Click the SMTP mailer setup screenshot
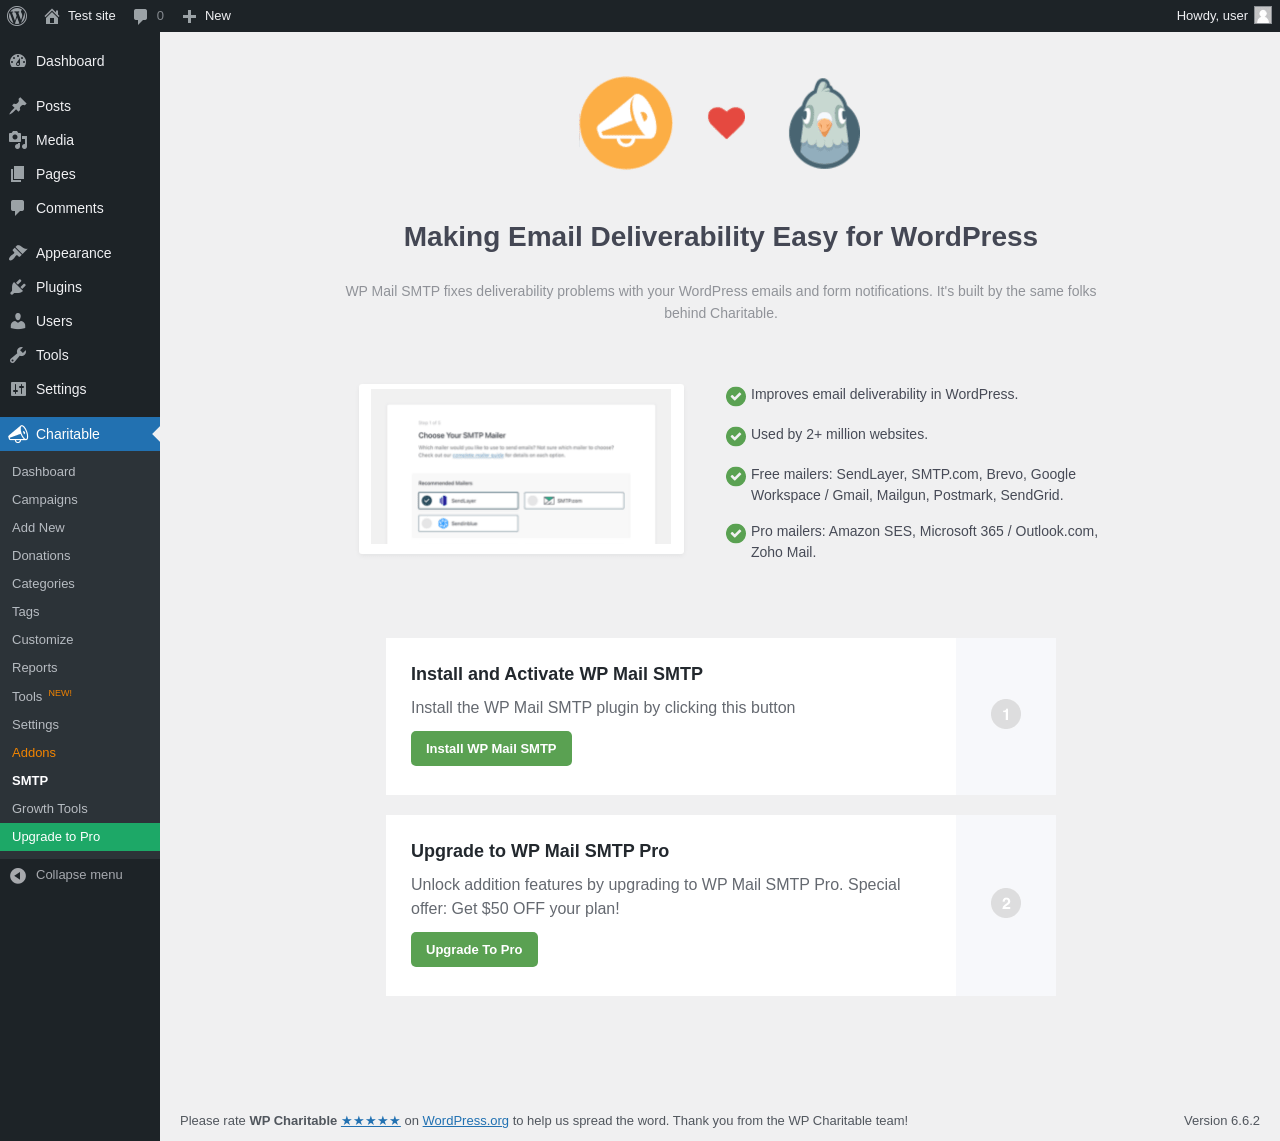This screenshot has width=1280, height=1141. pos(521,468)
